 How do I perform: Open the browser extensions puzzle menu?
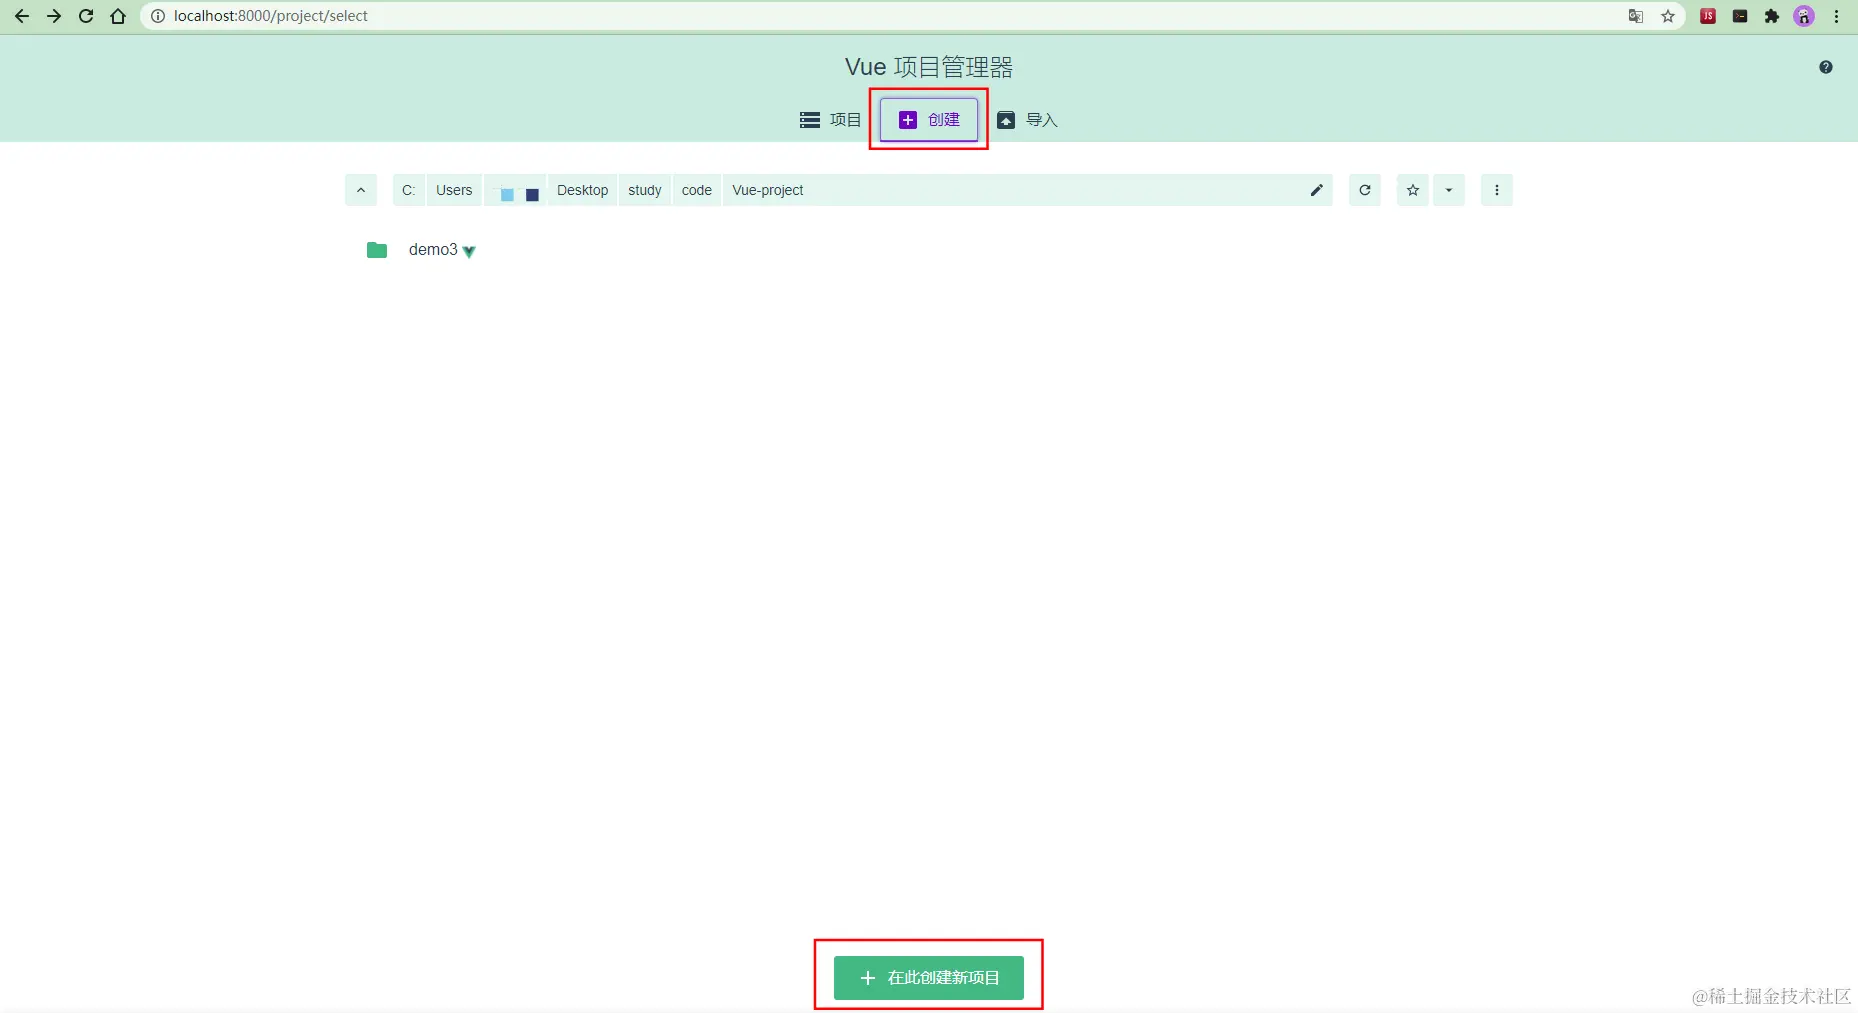(x=1772, y=16)
